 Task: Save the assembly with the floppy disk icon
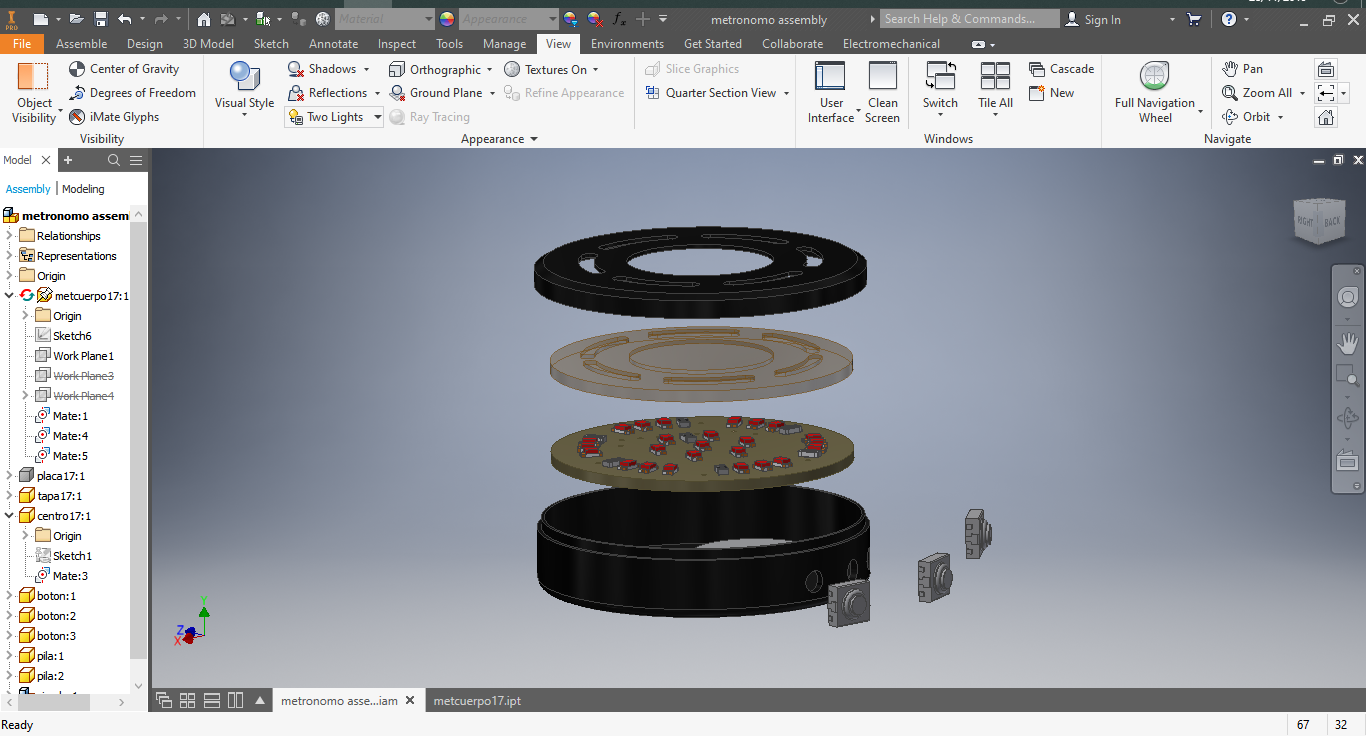coord(101,19)
